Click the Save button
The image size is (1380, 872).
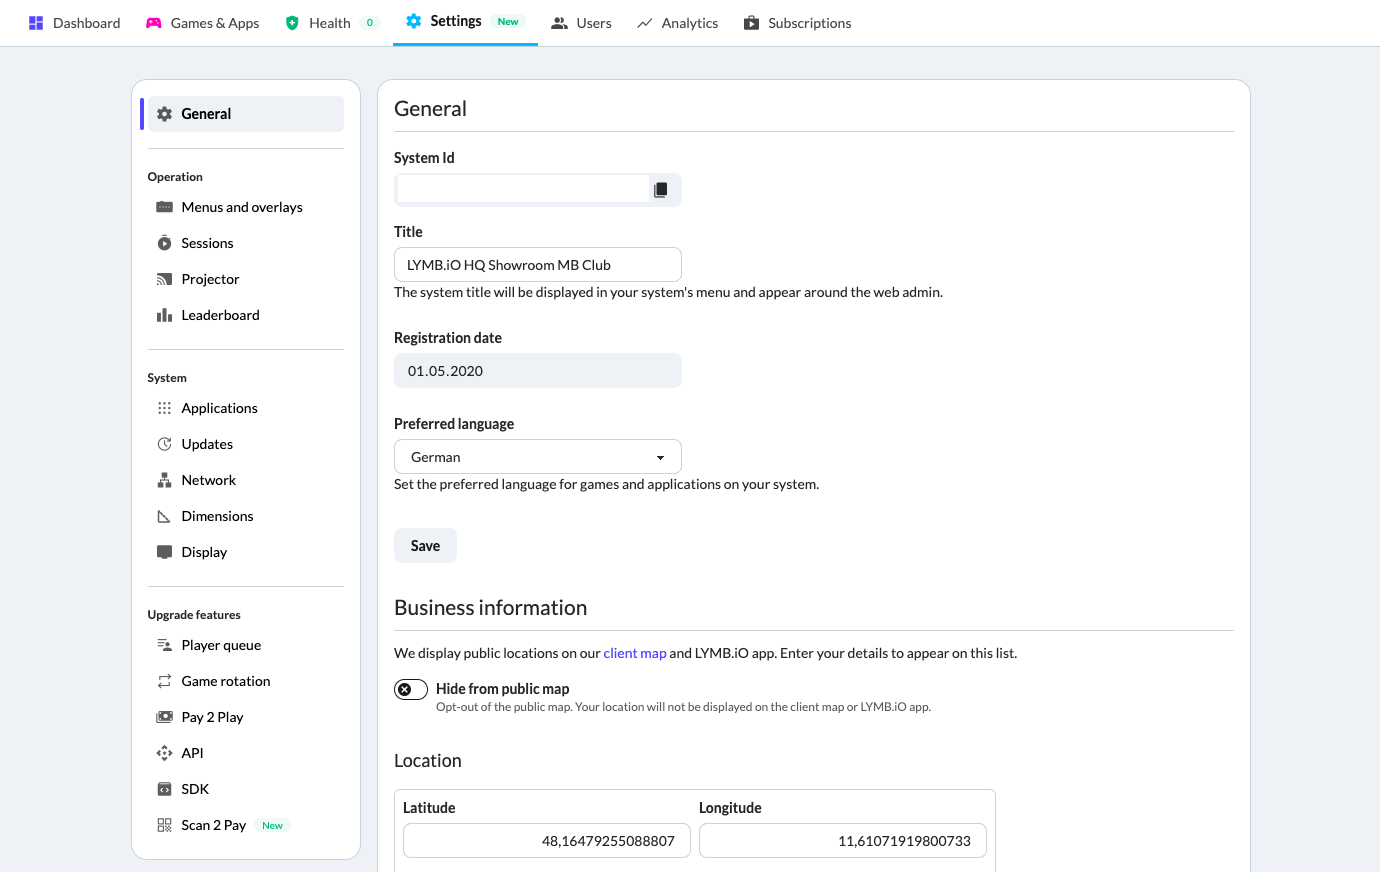click(424, 545)
